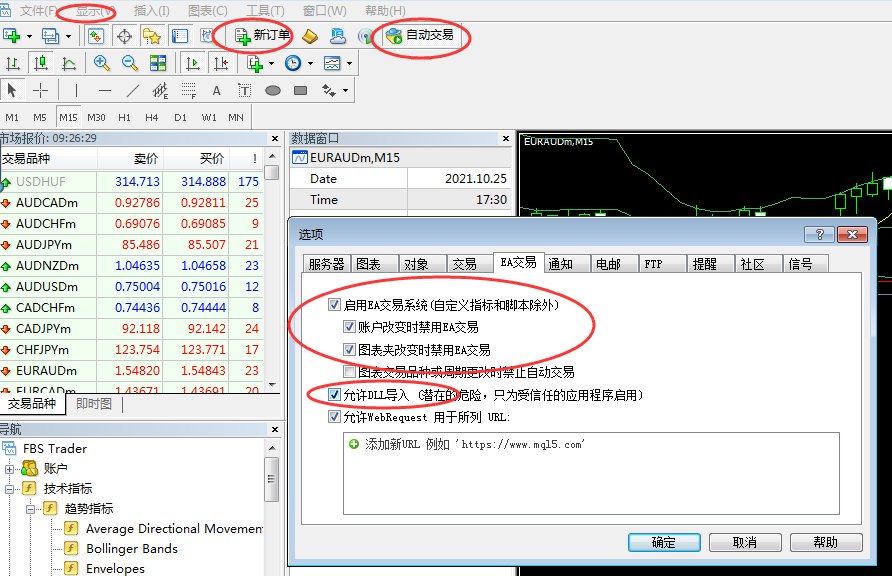Toggle 自动交易 auto trading button
892x576 pixels.
tap(420, 36)
